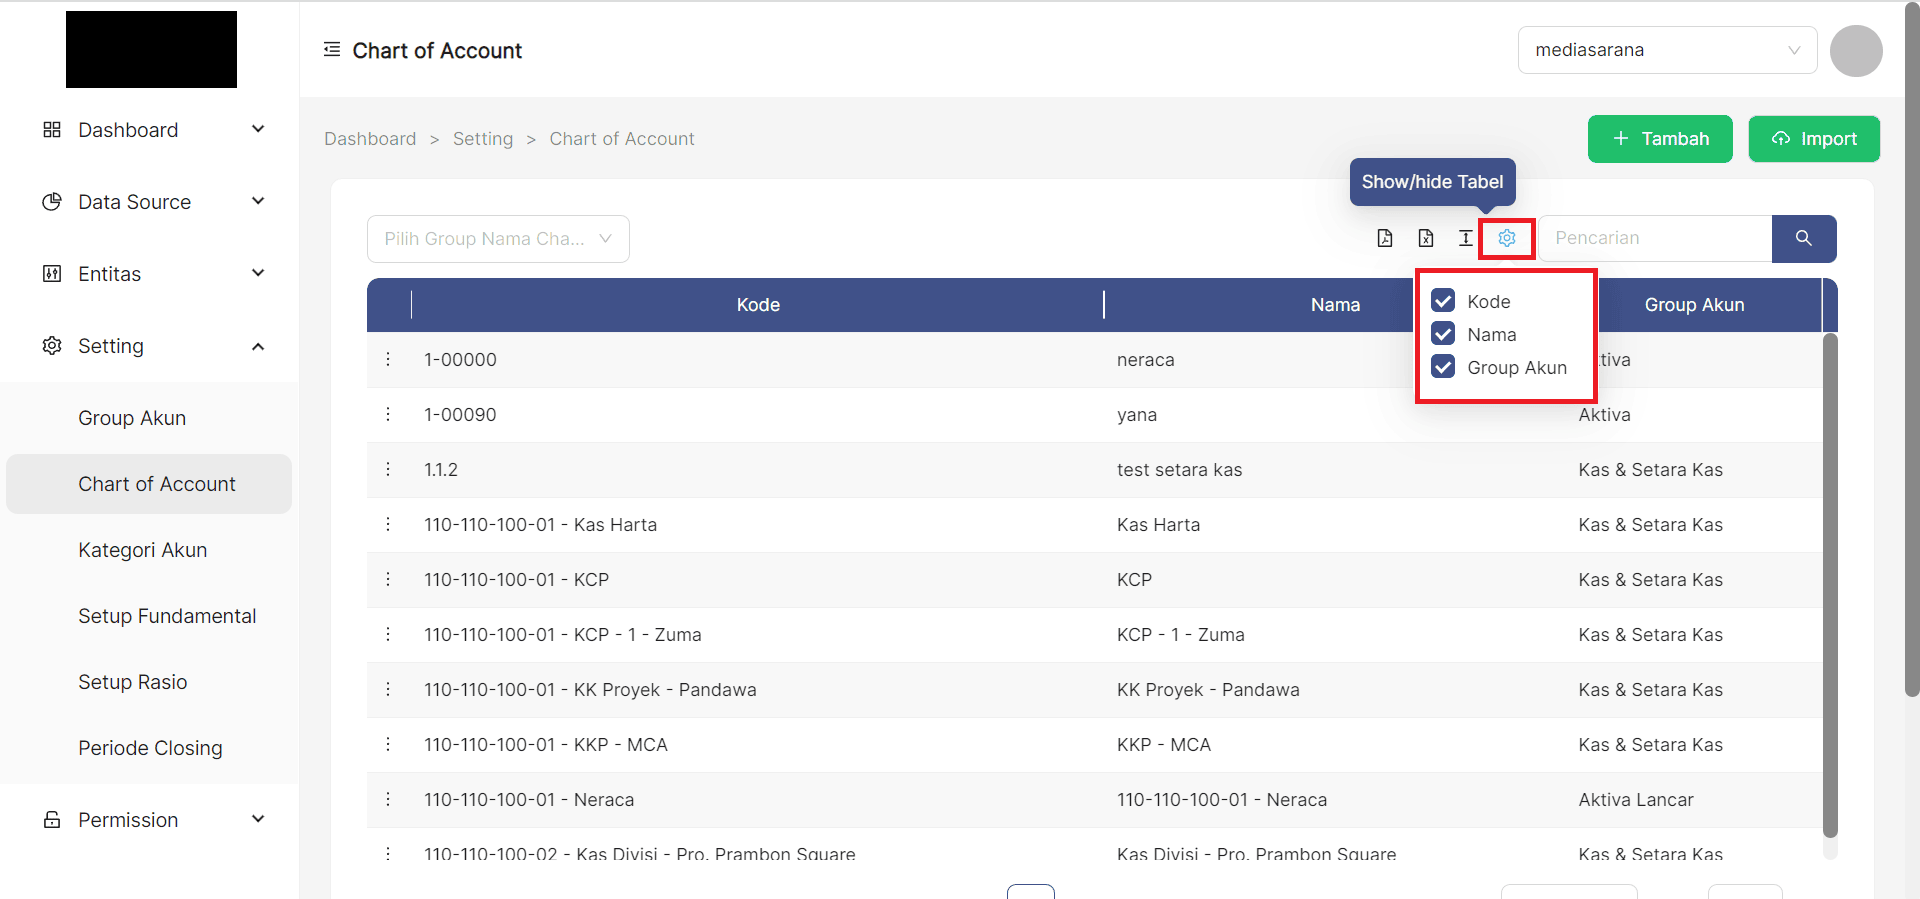Viewport: 1920px width, 899px height.
Task: Focus the Pencarian search field
Action: click(x=1655, y=238)
